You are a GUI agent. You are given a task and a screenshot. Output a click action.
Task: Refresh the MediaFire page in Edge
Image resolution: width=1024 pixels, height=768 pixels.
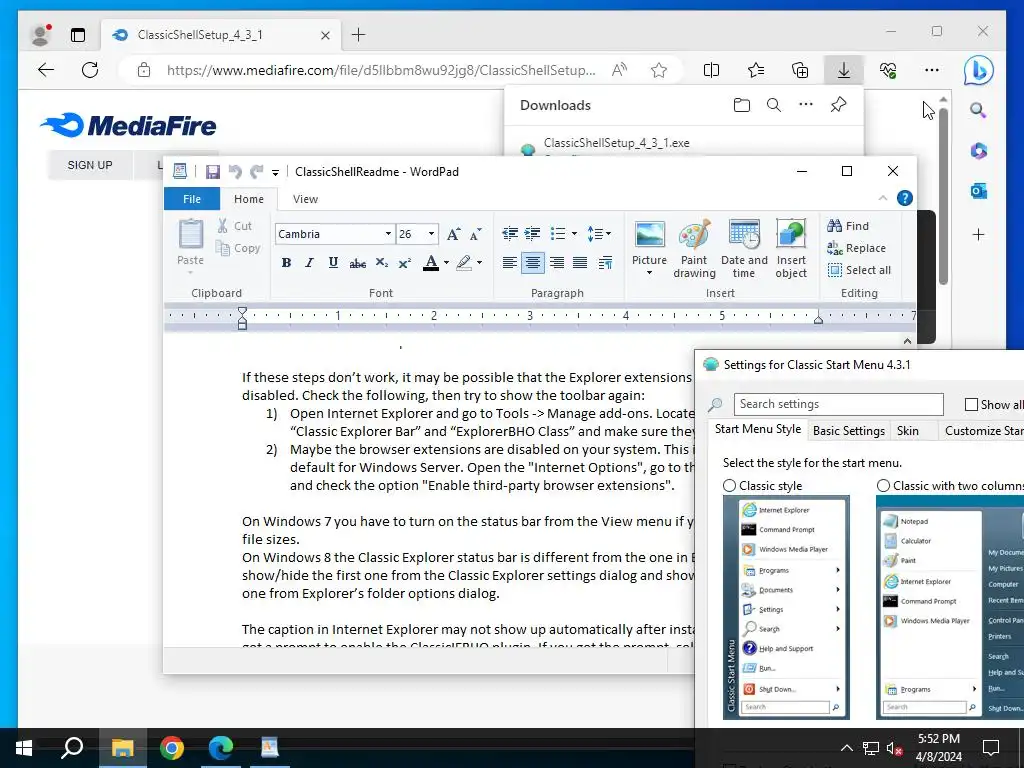coord(90,70)
